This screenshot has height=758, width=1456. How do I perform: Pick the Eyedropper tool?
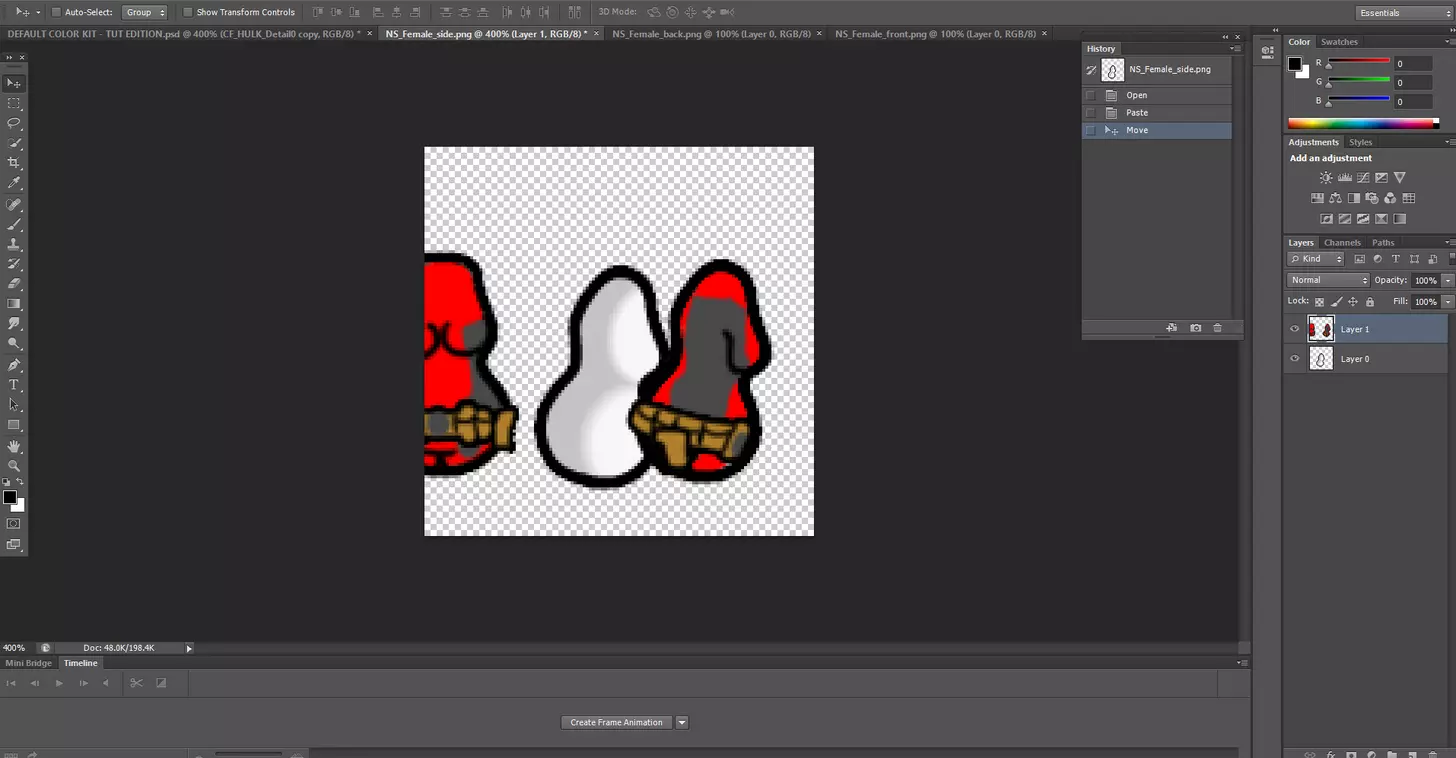[x=14, y=183]
